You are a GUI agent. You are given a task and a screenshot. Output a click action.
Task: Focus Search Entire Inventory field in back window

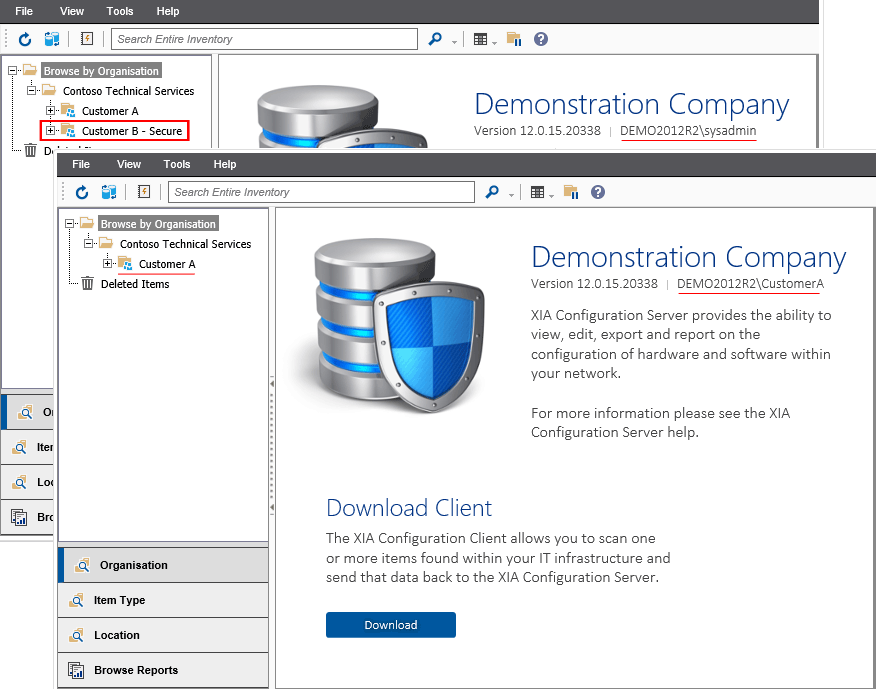coord(264,39)
